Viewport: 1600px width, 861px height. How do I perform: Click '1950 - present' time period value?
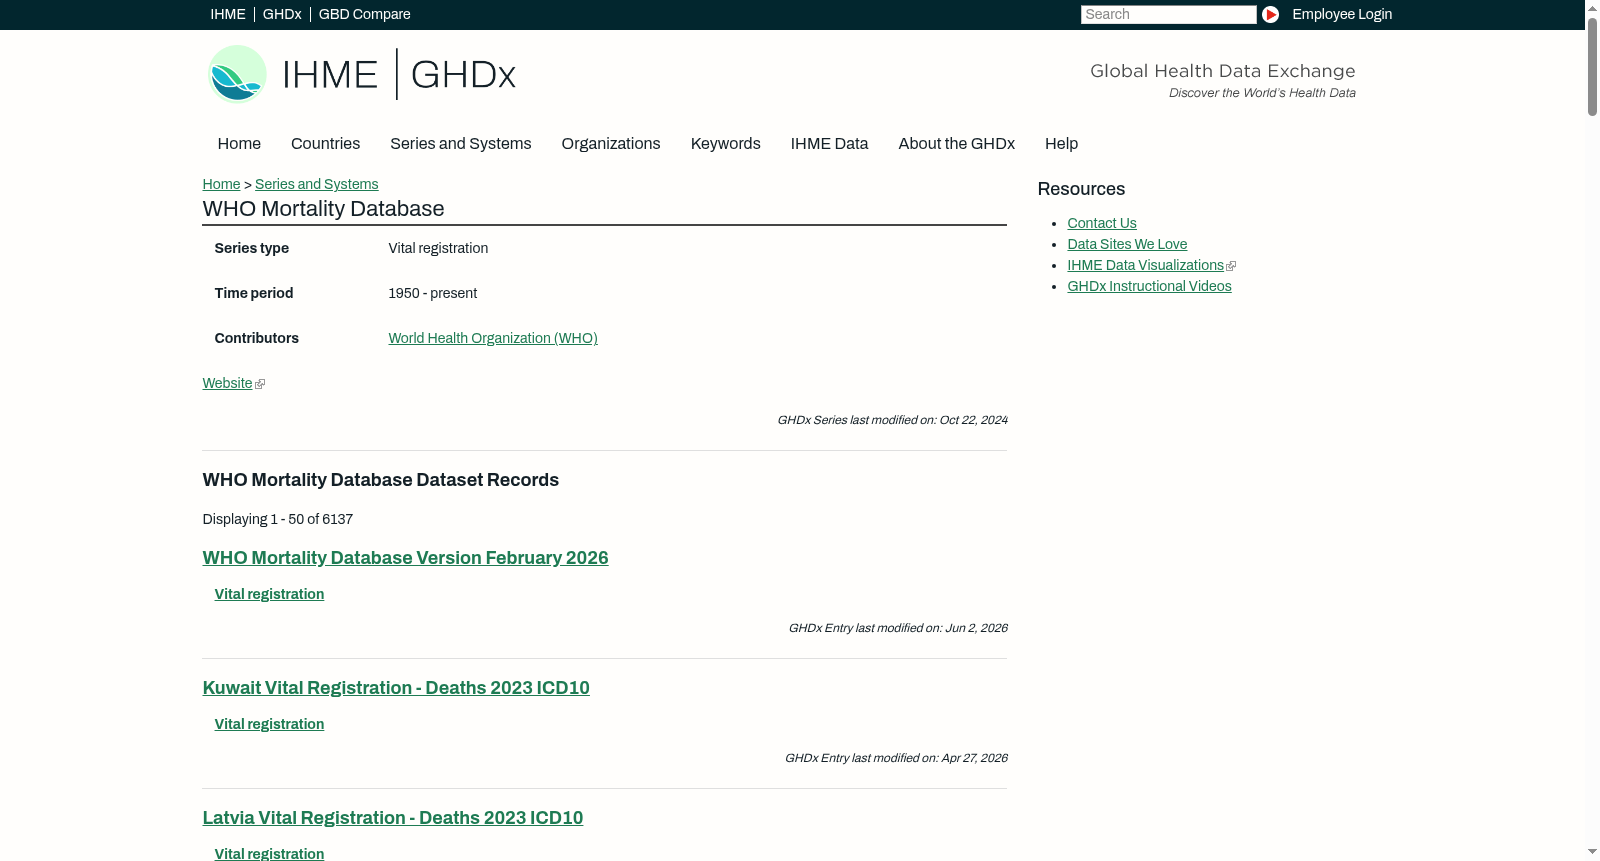coord(432,293)
